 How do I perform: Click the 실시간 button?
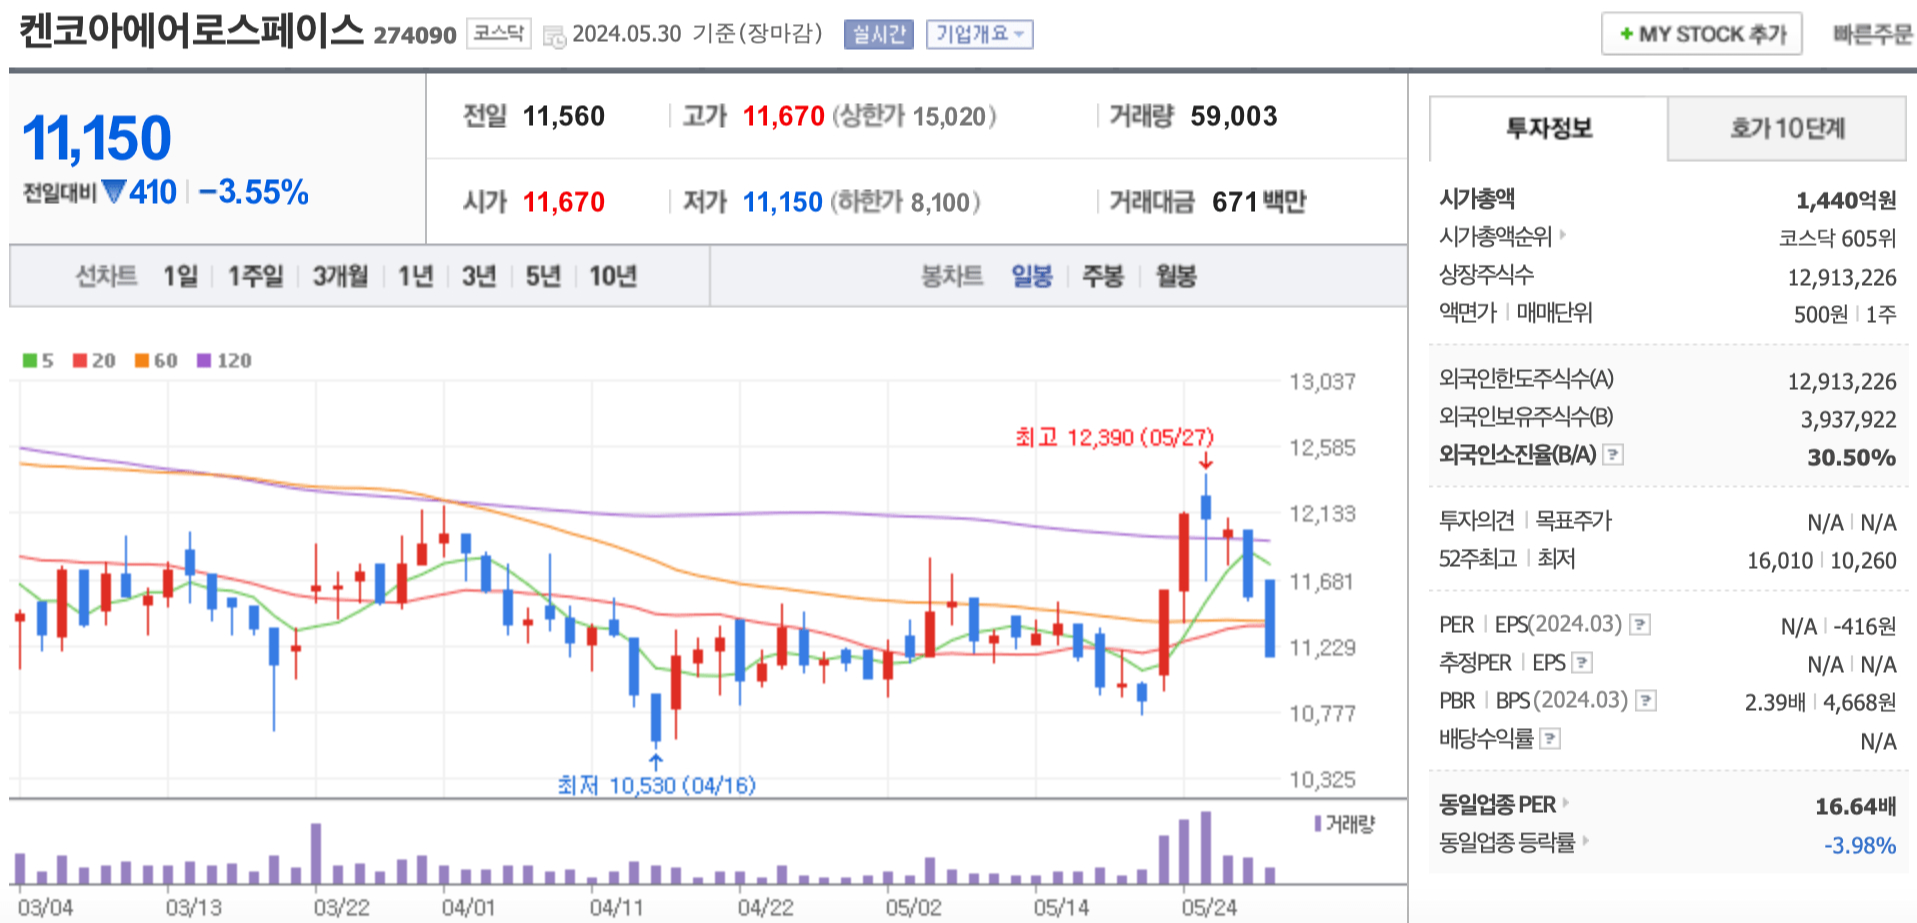point(879,34)
